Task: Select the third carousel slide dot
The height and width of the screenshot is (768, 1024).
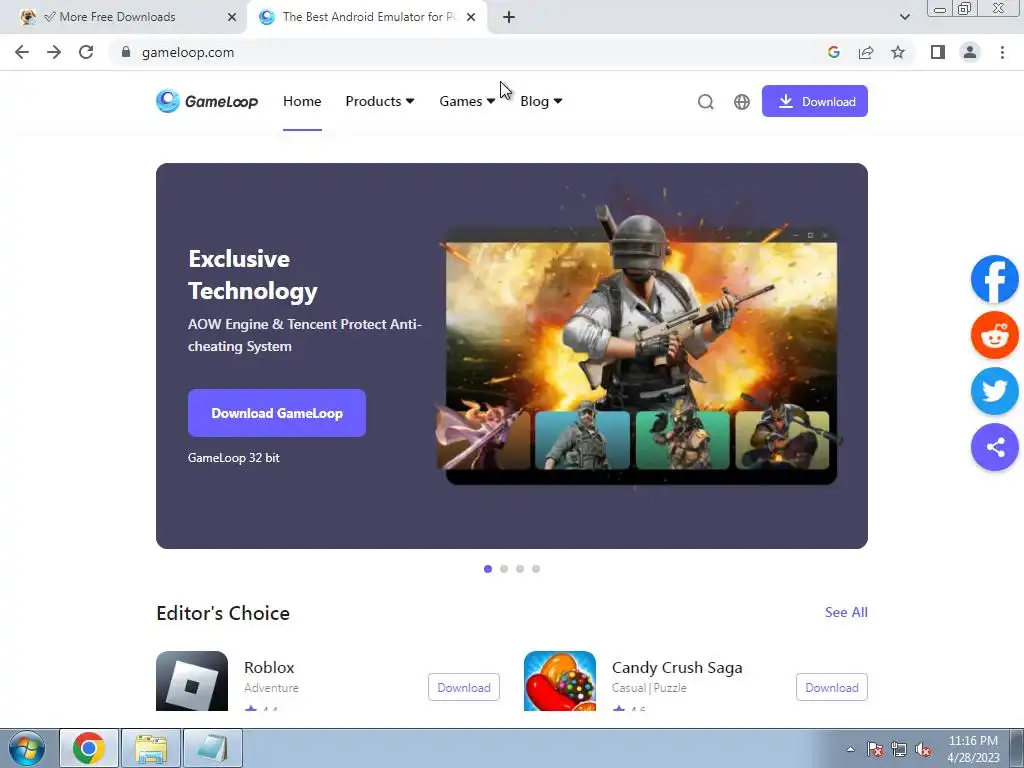Action: pyautogui.click(x=520, y=569)
